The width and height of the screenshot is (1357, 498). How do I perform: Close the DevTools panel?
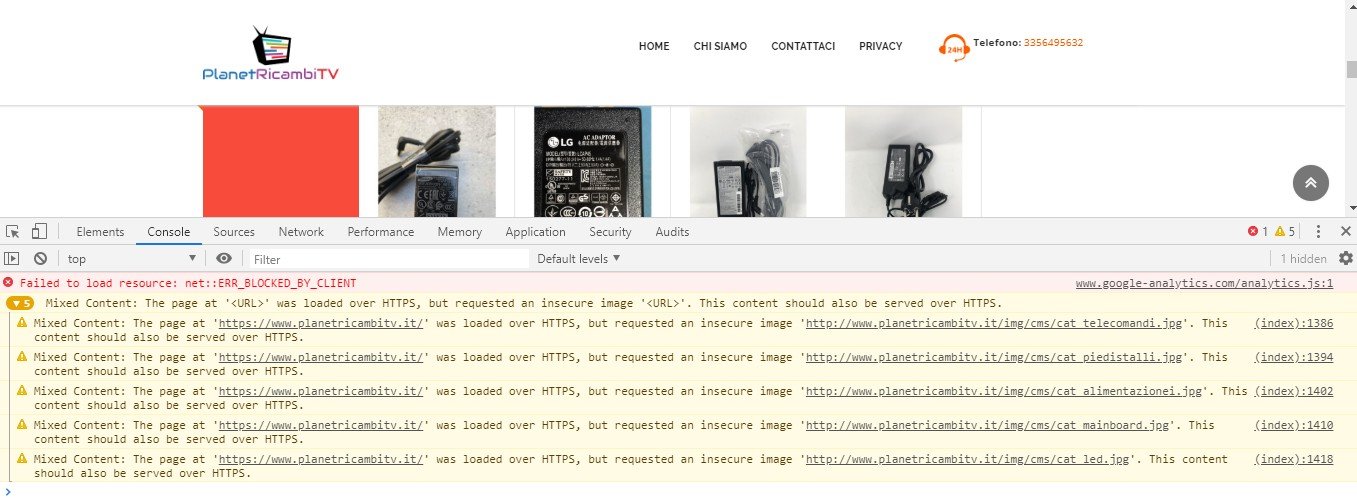pyautogui.click(x=1345, y=232)
